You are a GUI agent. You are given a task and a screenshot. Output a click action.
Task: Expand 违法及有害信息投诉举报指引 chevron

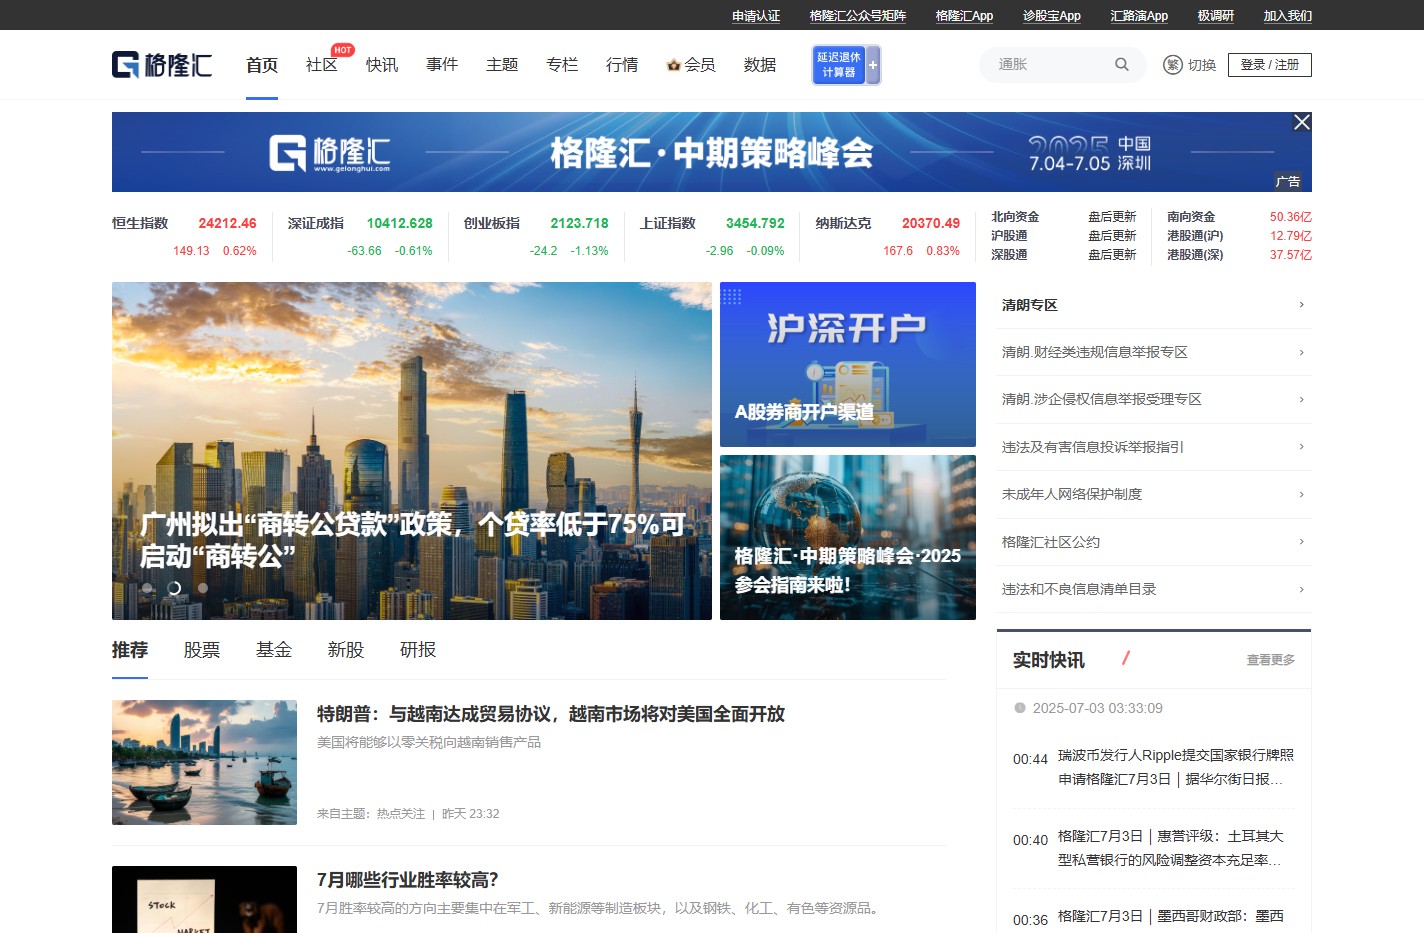[1301, 447]
